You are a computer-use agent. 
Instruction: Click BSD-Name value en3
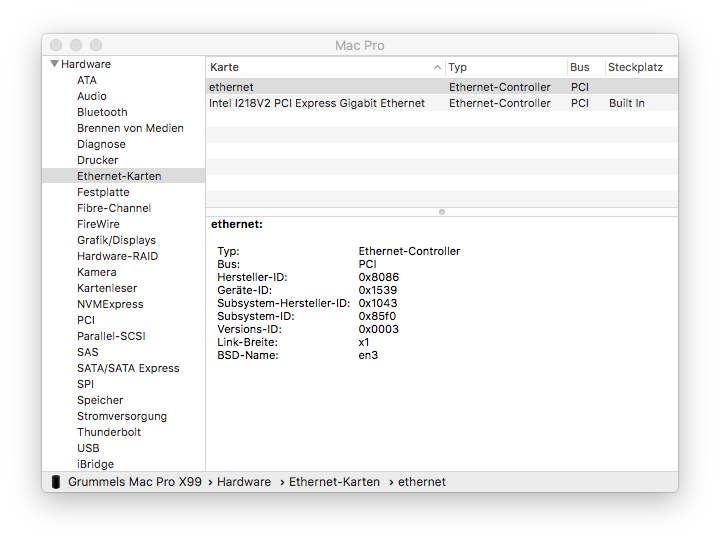(368, 356)
